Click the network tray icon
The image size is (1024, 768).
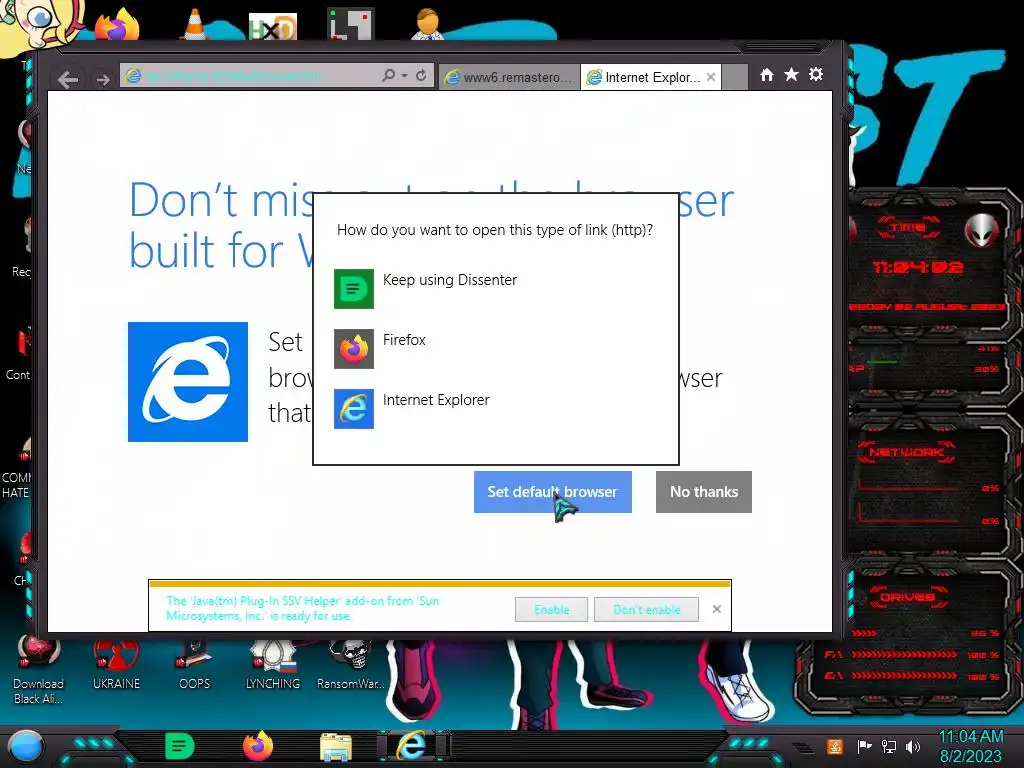click(x=889, y=746)
